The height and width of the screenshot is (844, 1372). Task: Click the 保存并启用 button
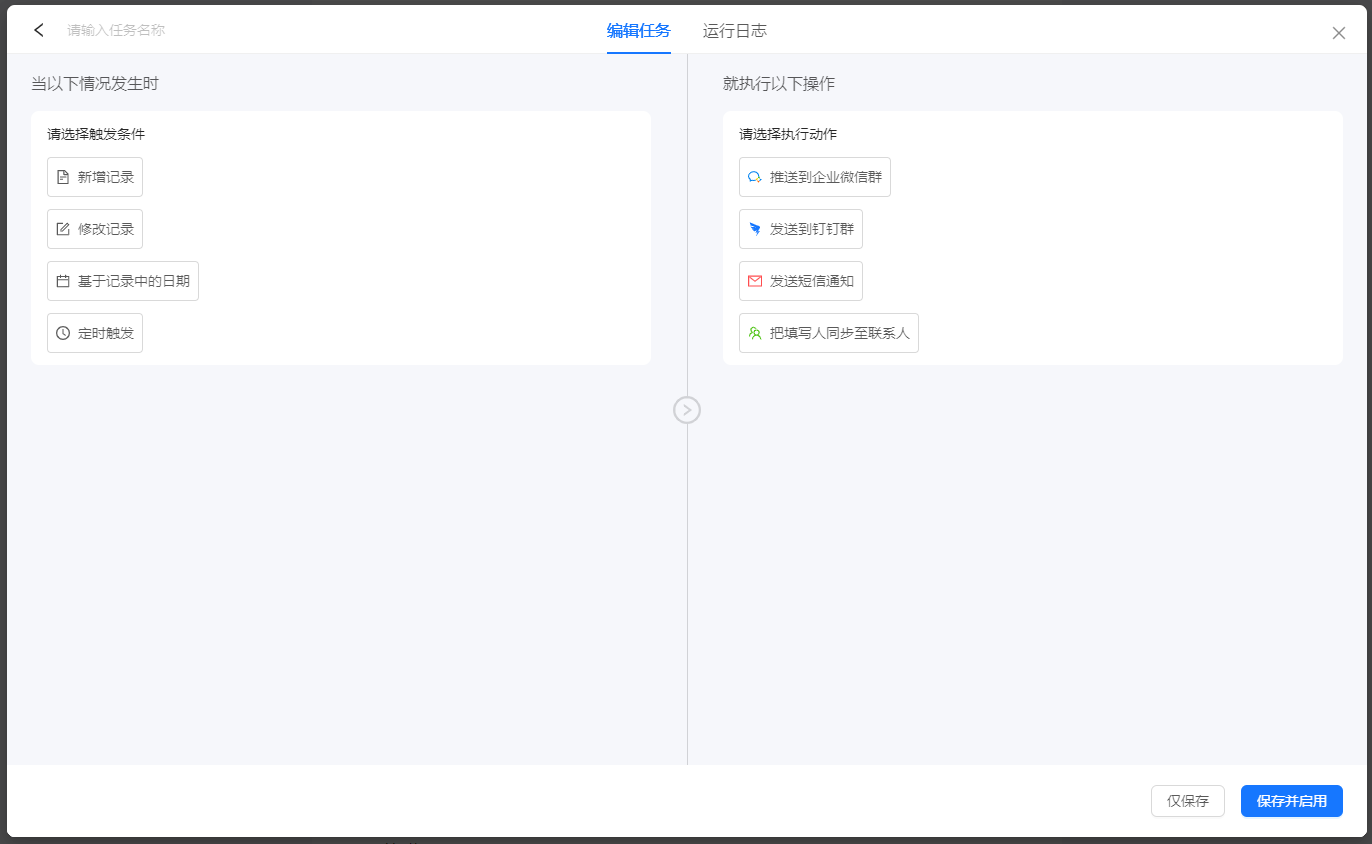coord(1292,801)
